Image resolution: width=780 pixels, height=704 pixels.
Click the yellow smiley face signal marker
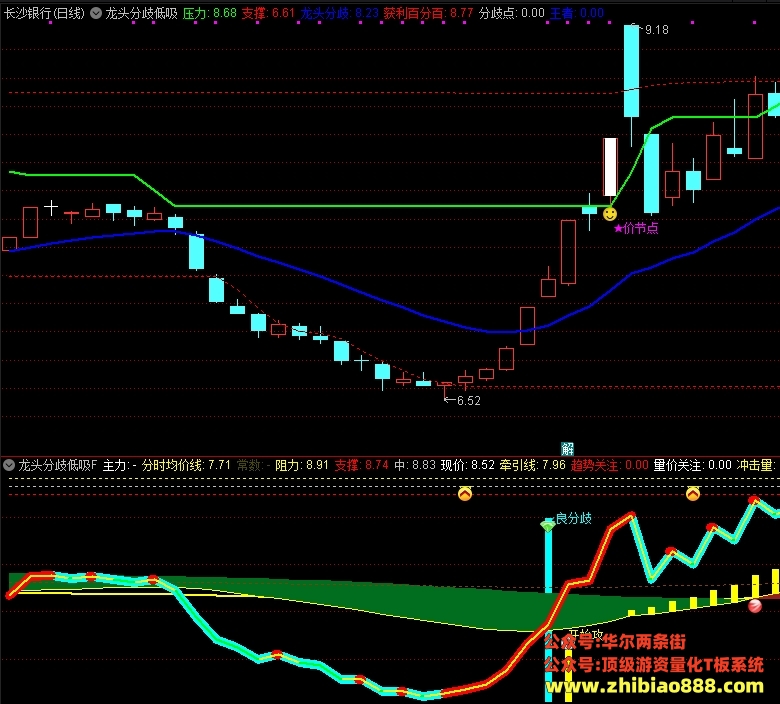click(x=610, y=214)
